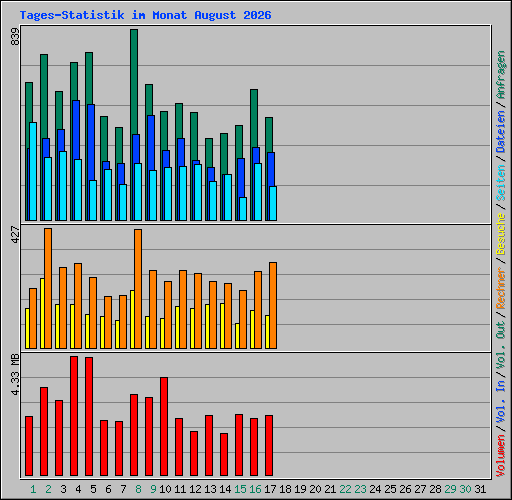
Task: Click the title 'Tages-Statistik im Monat August 2026'
Action: click(145, 15)
